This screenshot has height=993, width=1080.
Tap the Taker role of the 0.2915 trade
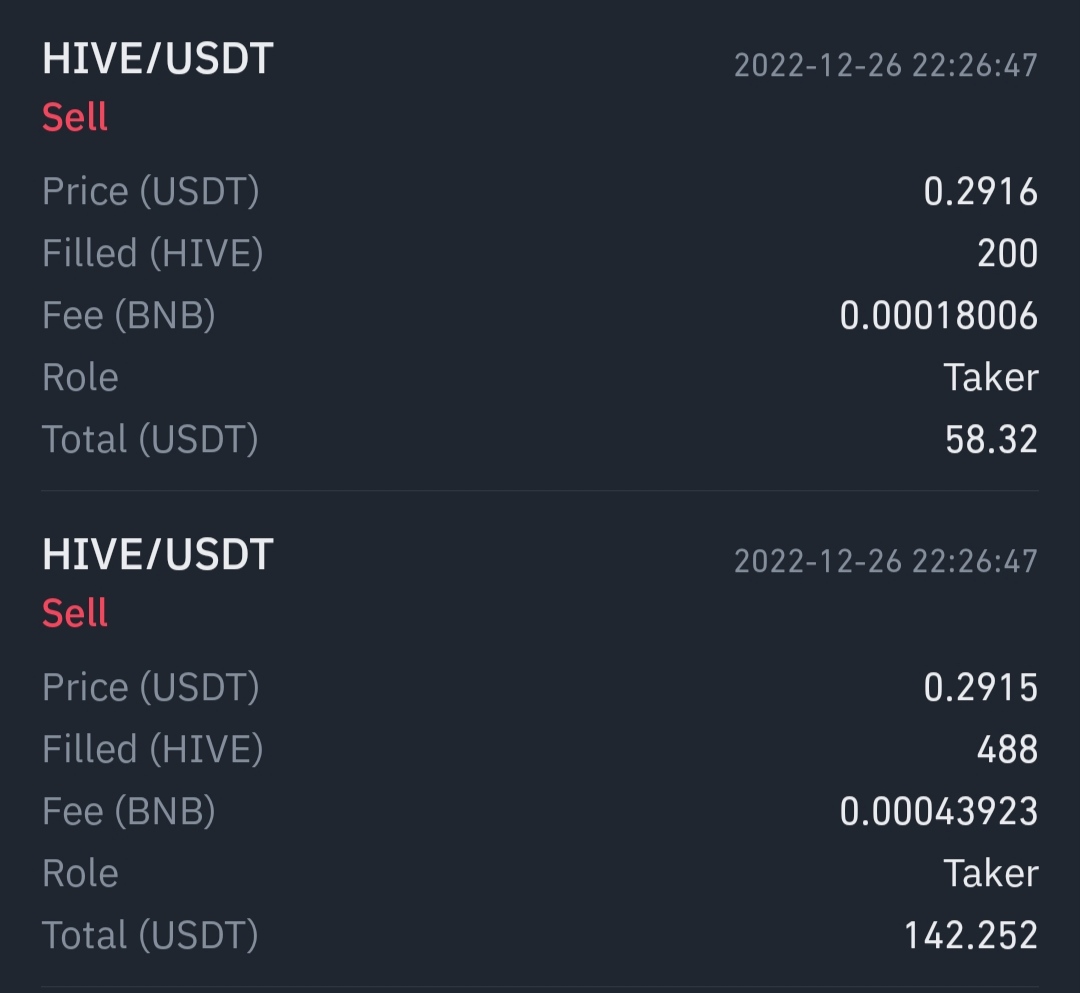point(990,873)
